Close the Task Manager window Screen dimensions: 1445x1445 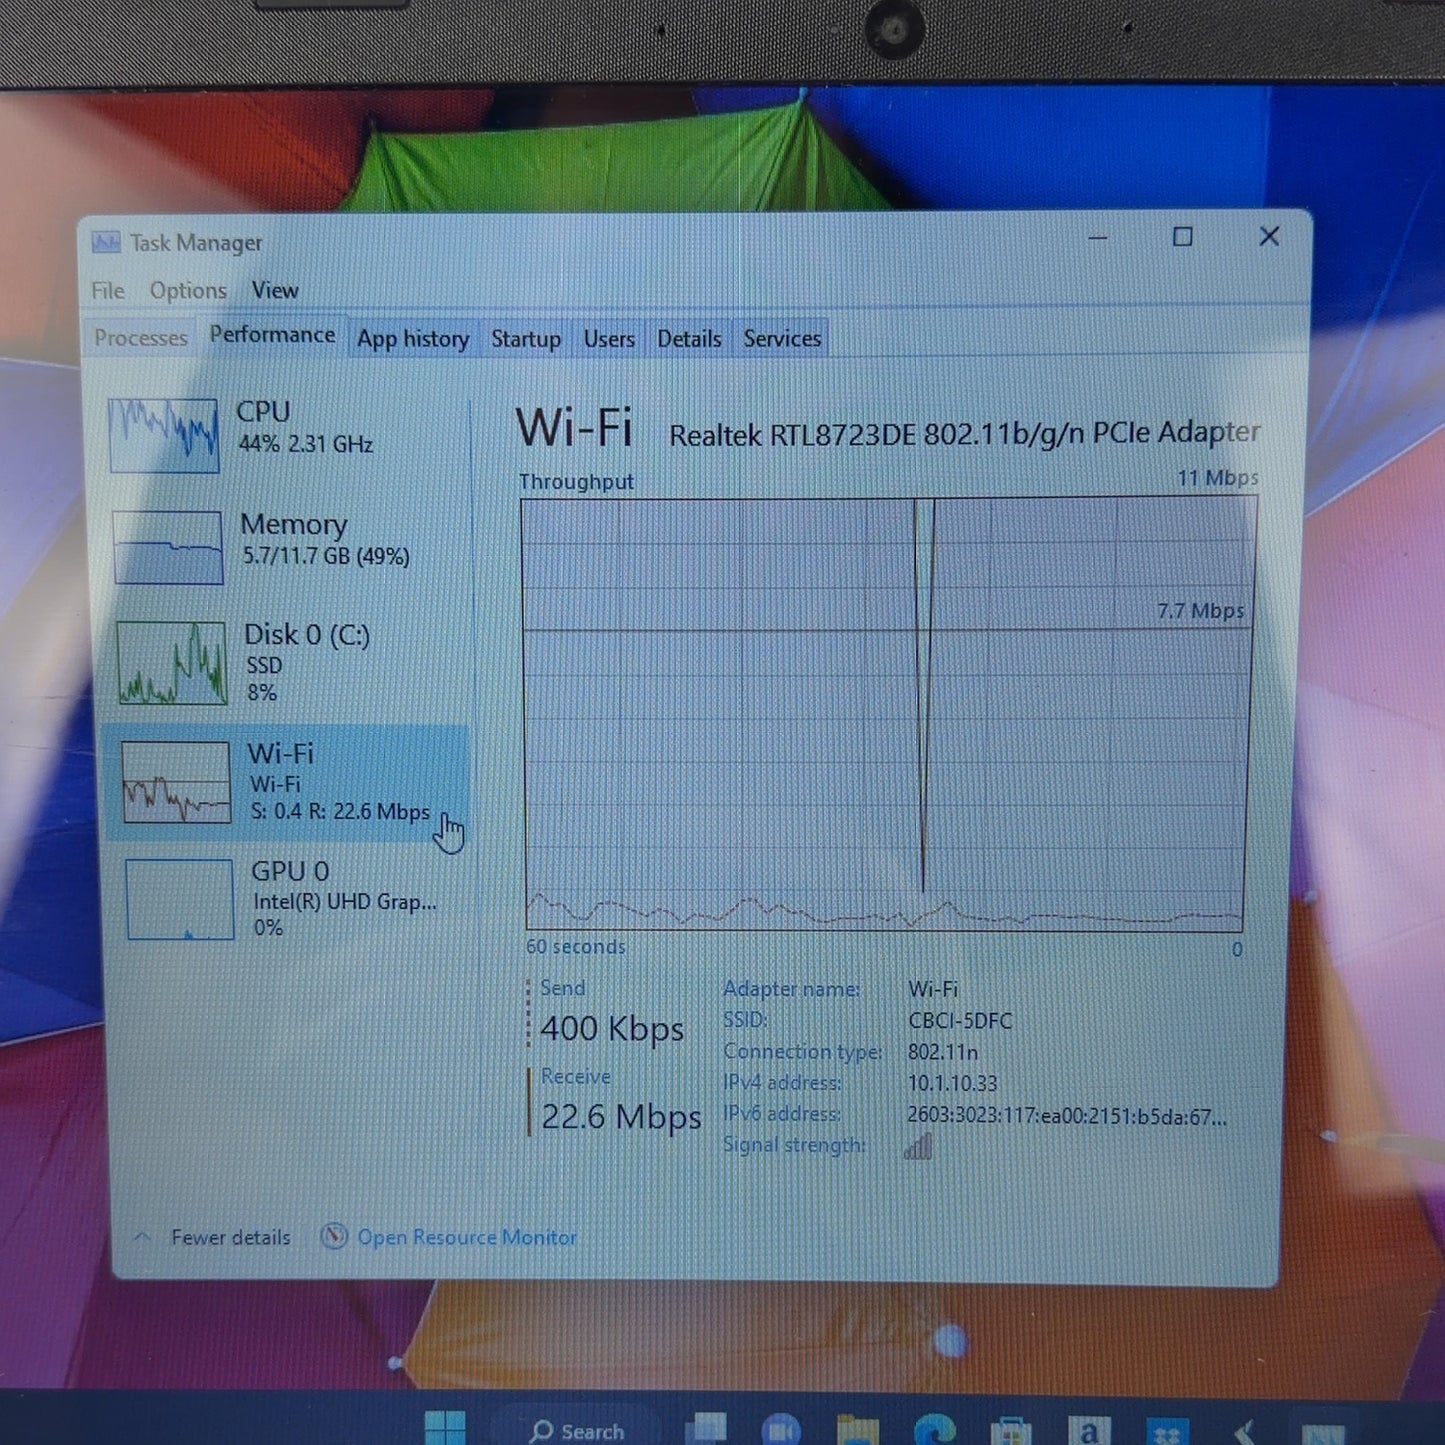click(1269, 237)
